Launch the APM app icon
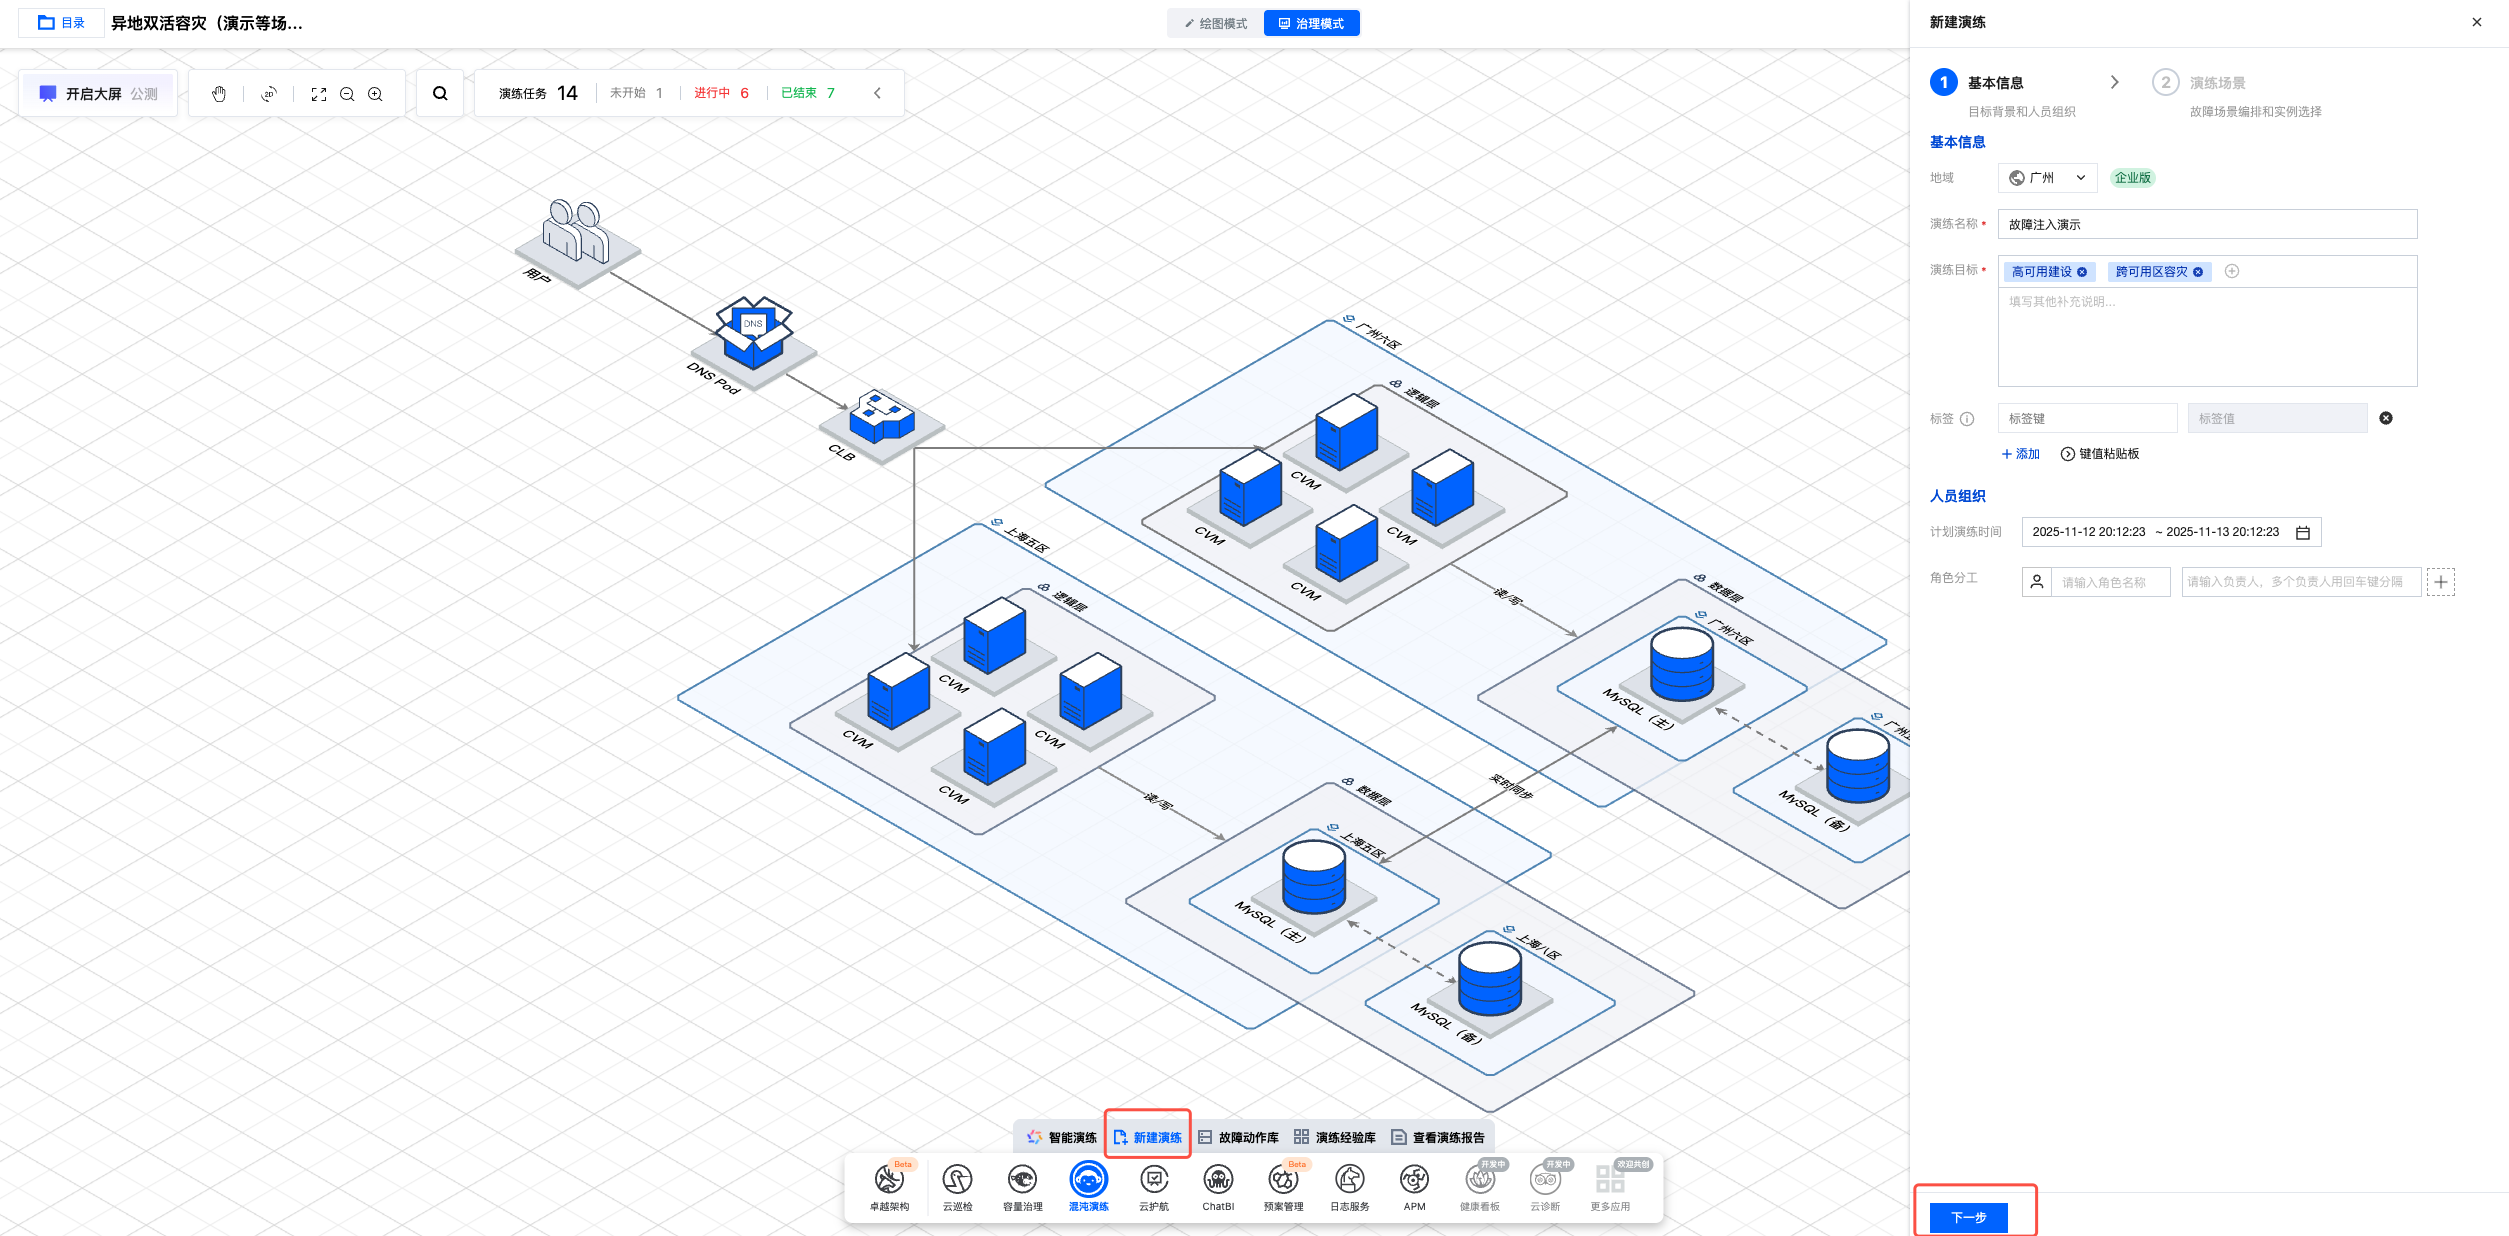Screen dimensions: 2509x1236 (x=1414, y=1181)
